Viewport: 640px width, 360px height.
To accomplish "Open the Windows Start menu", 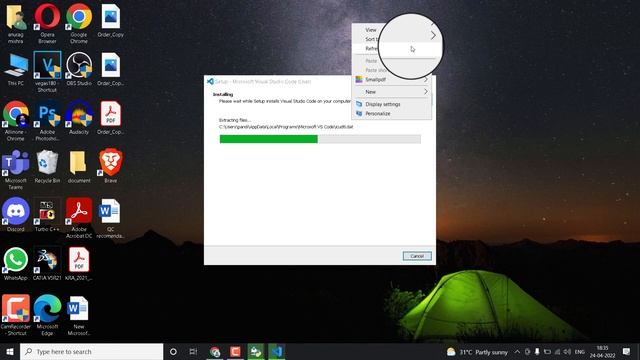I will pos(10,351).
